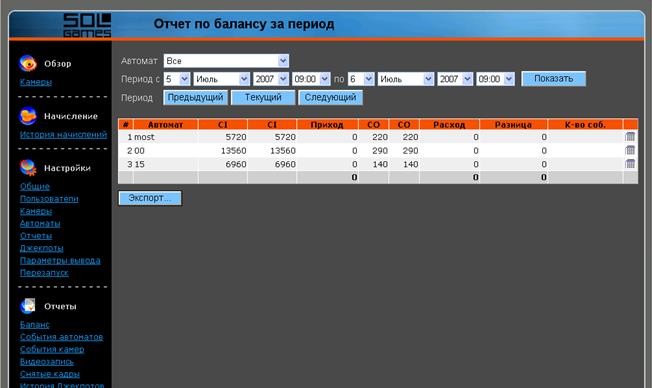This screenshot has width=652, height=388.
Task: Open Отчеты link under Настройки
Action: 36,236
